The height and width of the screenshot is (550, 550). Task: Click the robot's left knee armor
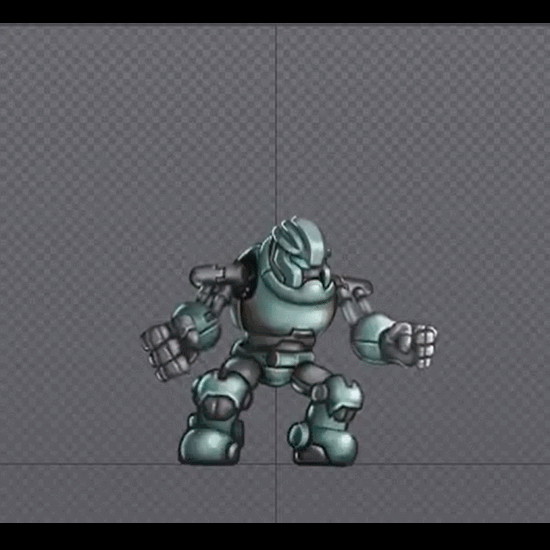(x=221, y=396)
